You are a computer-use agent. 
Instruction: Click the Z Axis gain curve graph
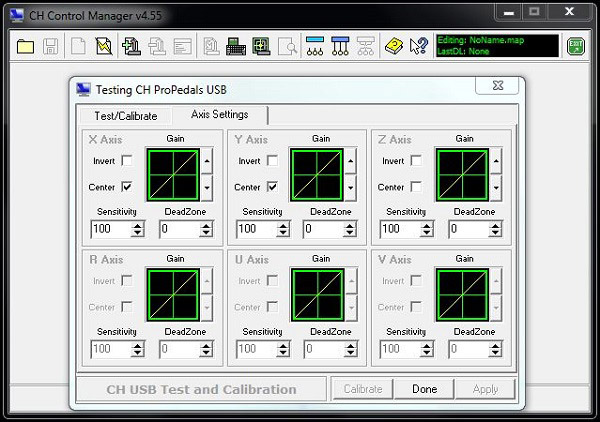(462, 175)
